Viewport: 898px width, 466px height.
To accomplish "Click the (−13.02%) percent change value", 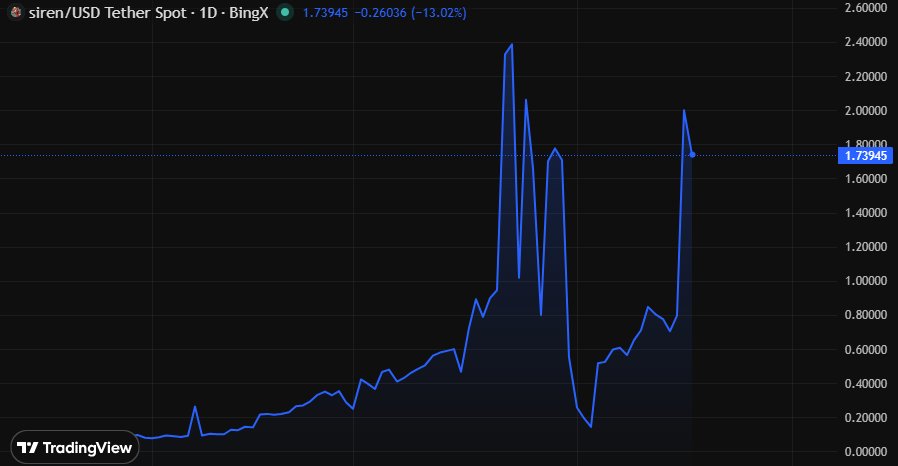I will click(x=439, y=13).
